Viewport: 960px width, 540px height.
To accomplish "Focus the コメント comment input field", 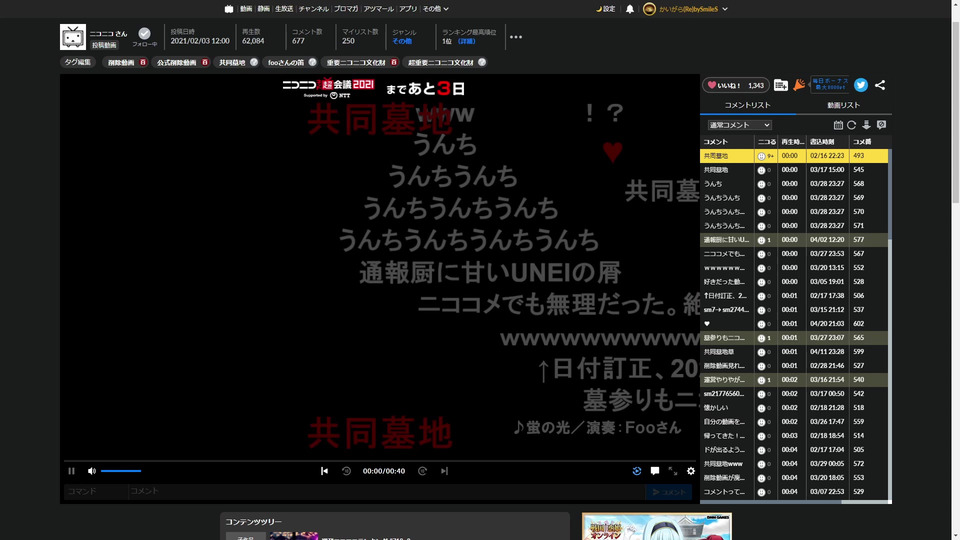I will (x=386, y=491).
